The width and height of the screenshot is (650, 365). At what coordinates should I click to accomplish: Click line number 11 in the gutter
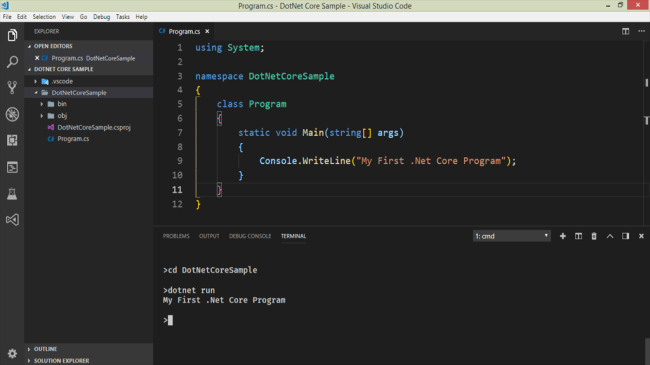click(177, 190)
